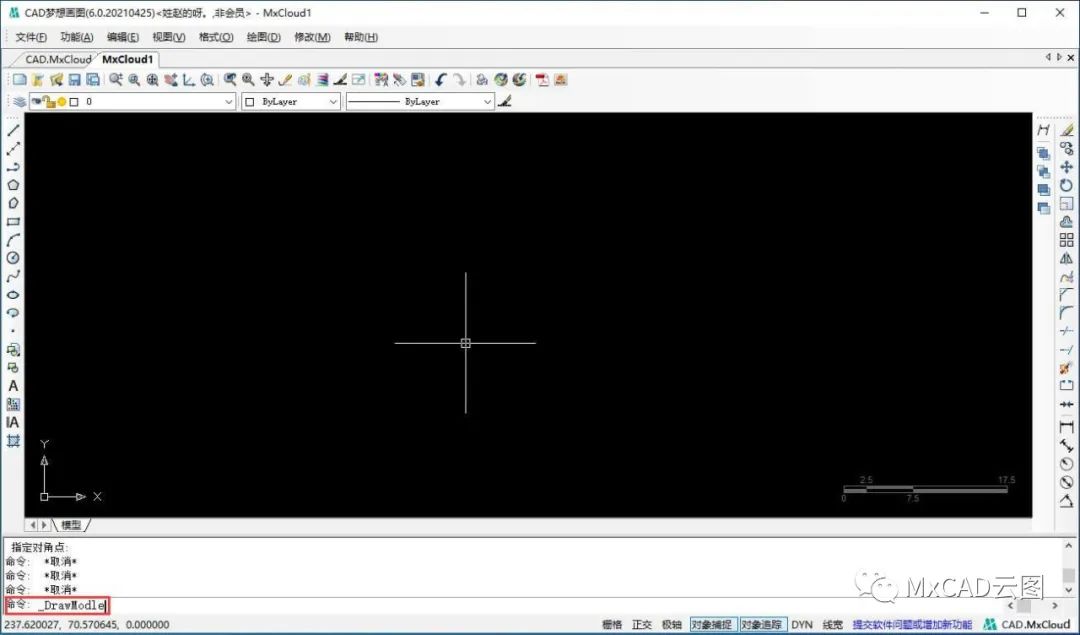The width and height of the screenshot is (1080, 635).
Task: Switch to the MxCloud1 tab
Action: click(x=128, y=59)
